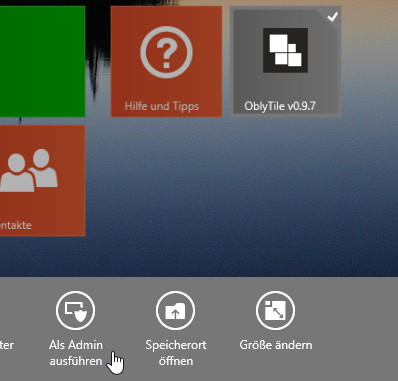Screen dimensions: 398x381
Task: Click the question mark circle icon
Action: pos(166,53)
